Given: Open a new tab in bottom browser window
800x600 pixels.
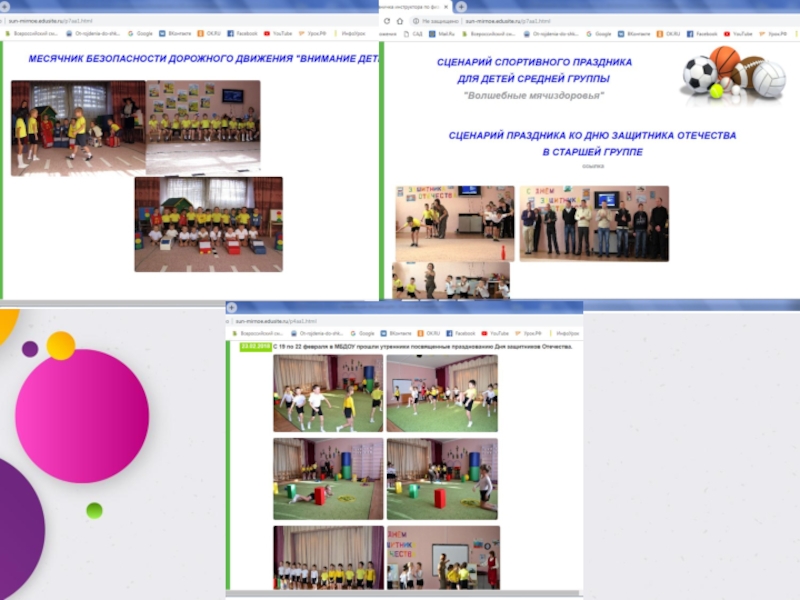Looking at the screenshot, I should pos(232,307).
